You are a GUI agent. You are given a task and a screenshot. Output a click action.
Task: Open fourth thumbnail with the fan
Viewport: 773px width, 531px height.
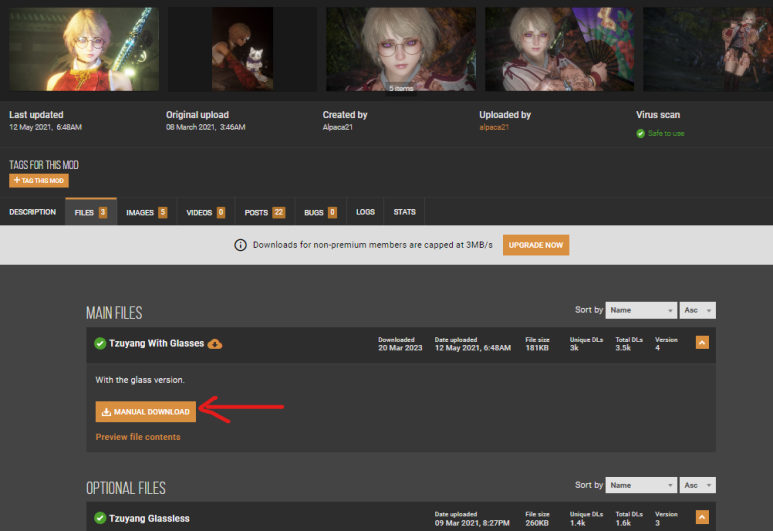tap(560, 49)
